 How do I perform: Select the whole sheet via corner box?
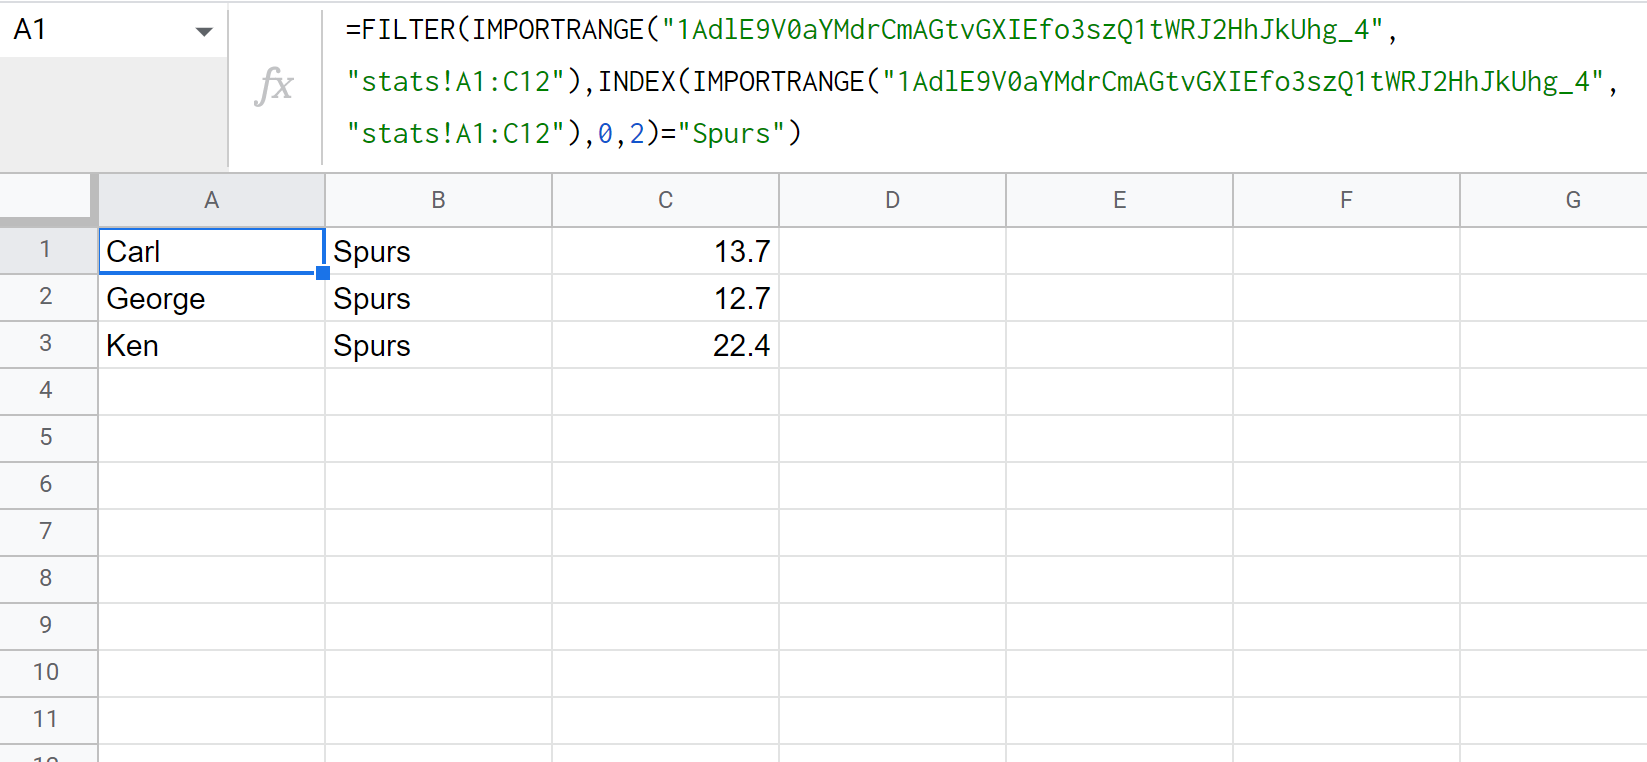(46, 197)
